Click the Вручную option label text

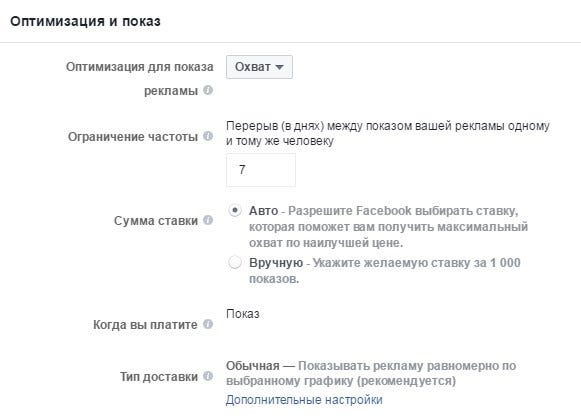[x=276, y=263]
